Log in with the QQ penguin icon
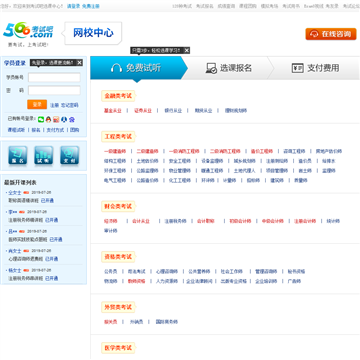This screenshot has width=360, height=360. pos(49,119)
